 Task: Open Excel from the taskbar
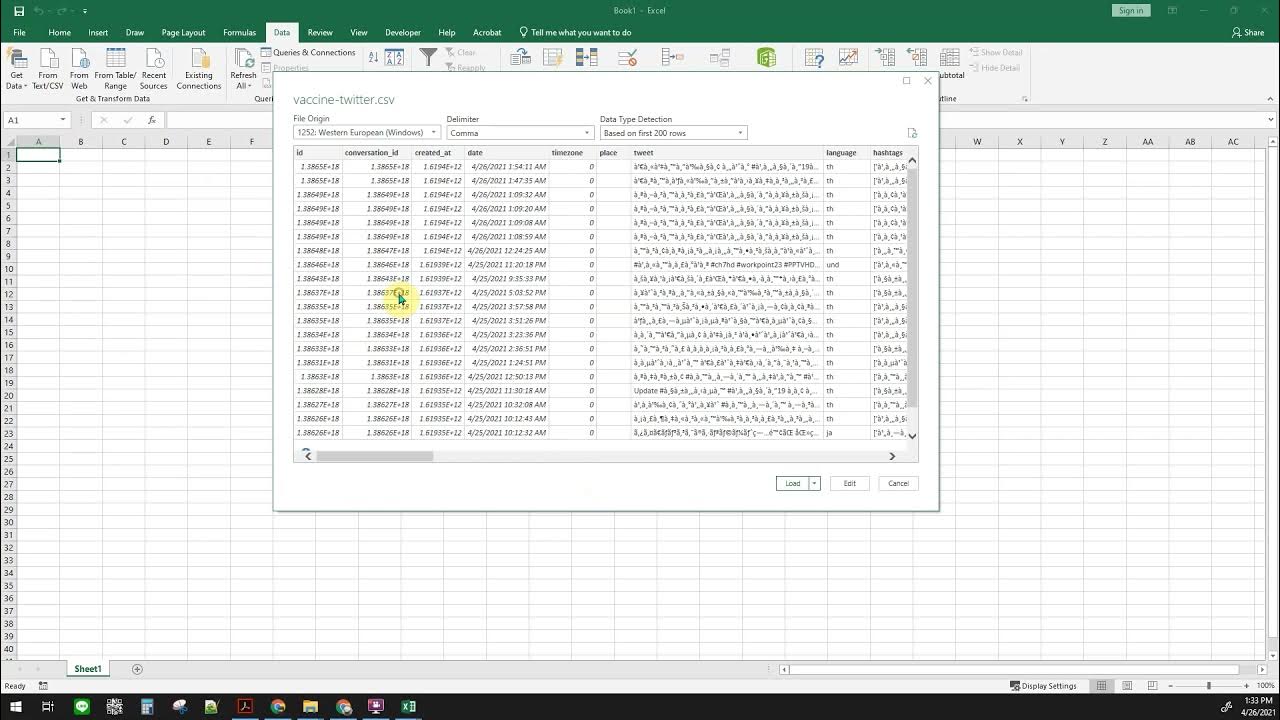408,706
